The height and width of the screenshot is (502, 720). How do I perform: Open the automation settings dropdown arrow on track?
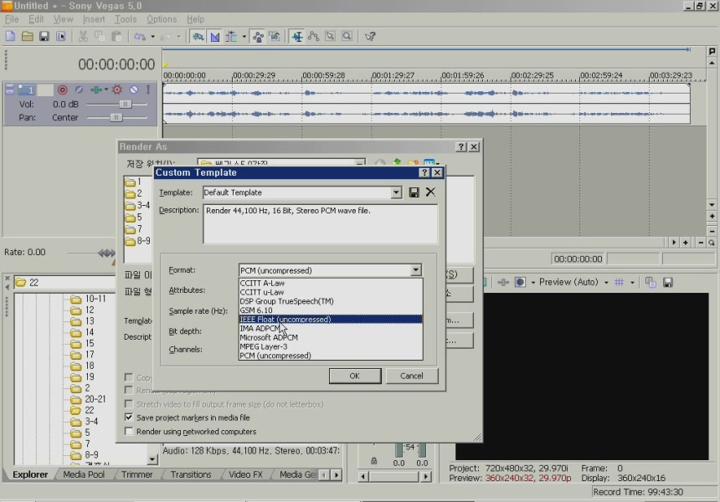[x=106, y=90]
